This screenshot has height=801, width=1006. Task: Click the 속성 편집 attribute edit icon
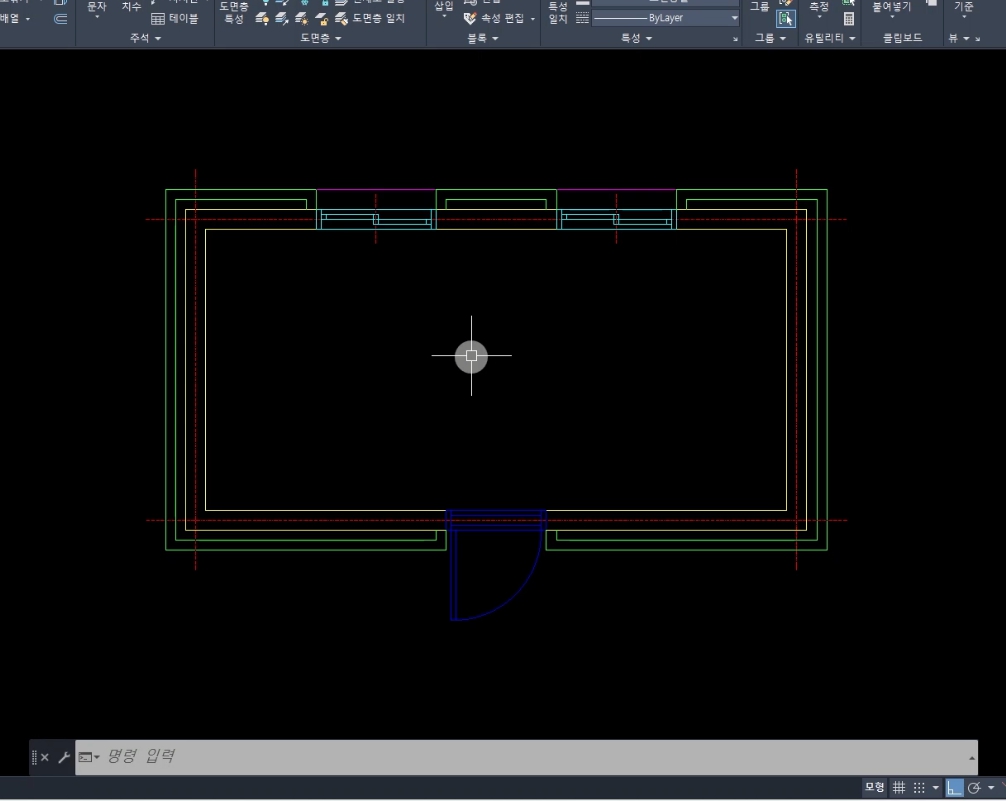[x=470, y=19]
